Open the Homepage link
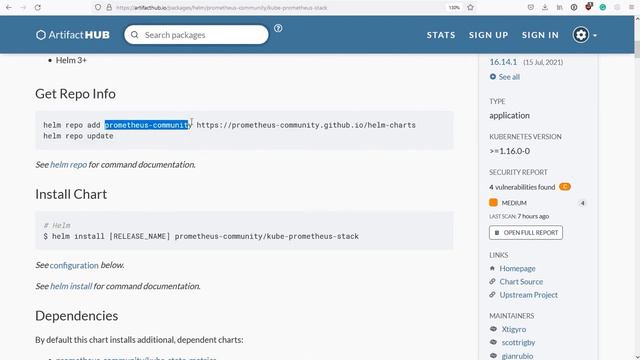This screenshot has height=360, width=640. (x=517, y=269)
